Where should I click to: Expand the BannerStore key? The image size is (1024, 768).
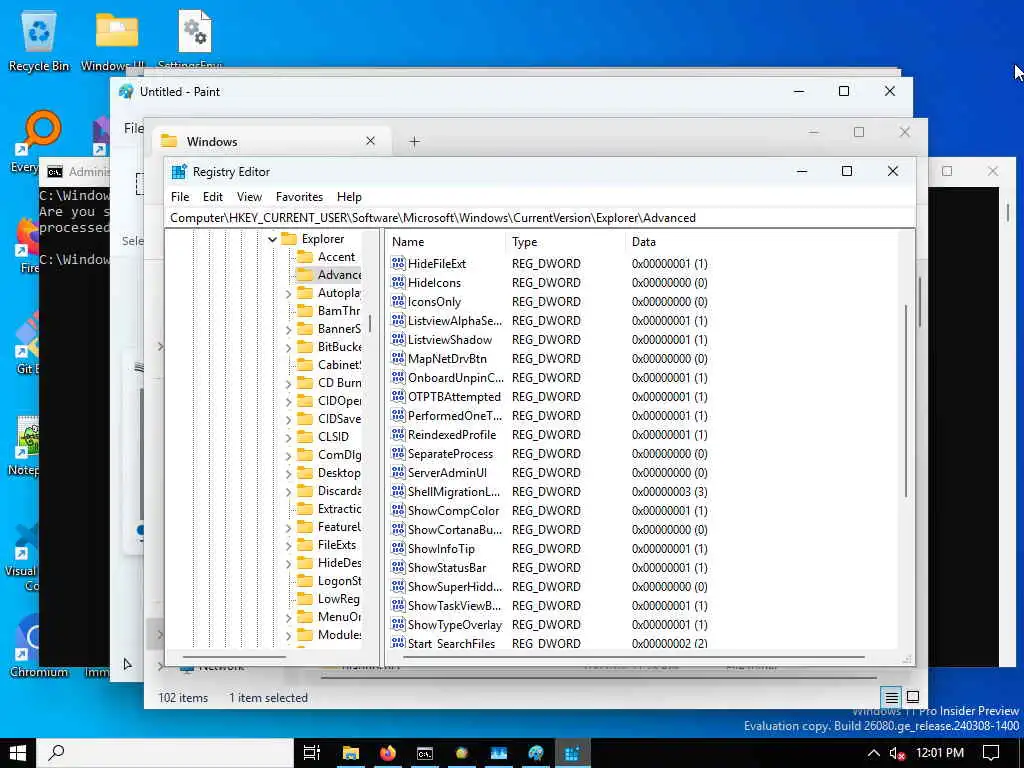(288, 330)
